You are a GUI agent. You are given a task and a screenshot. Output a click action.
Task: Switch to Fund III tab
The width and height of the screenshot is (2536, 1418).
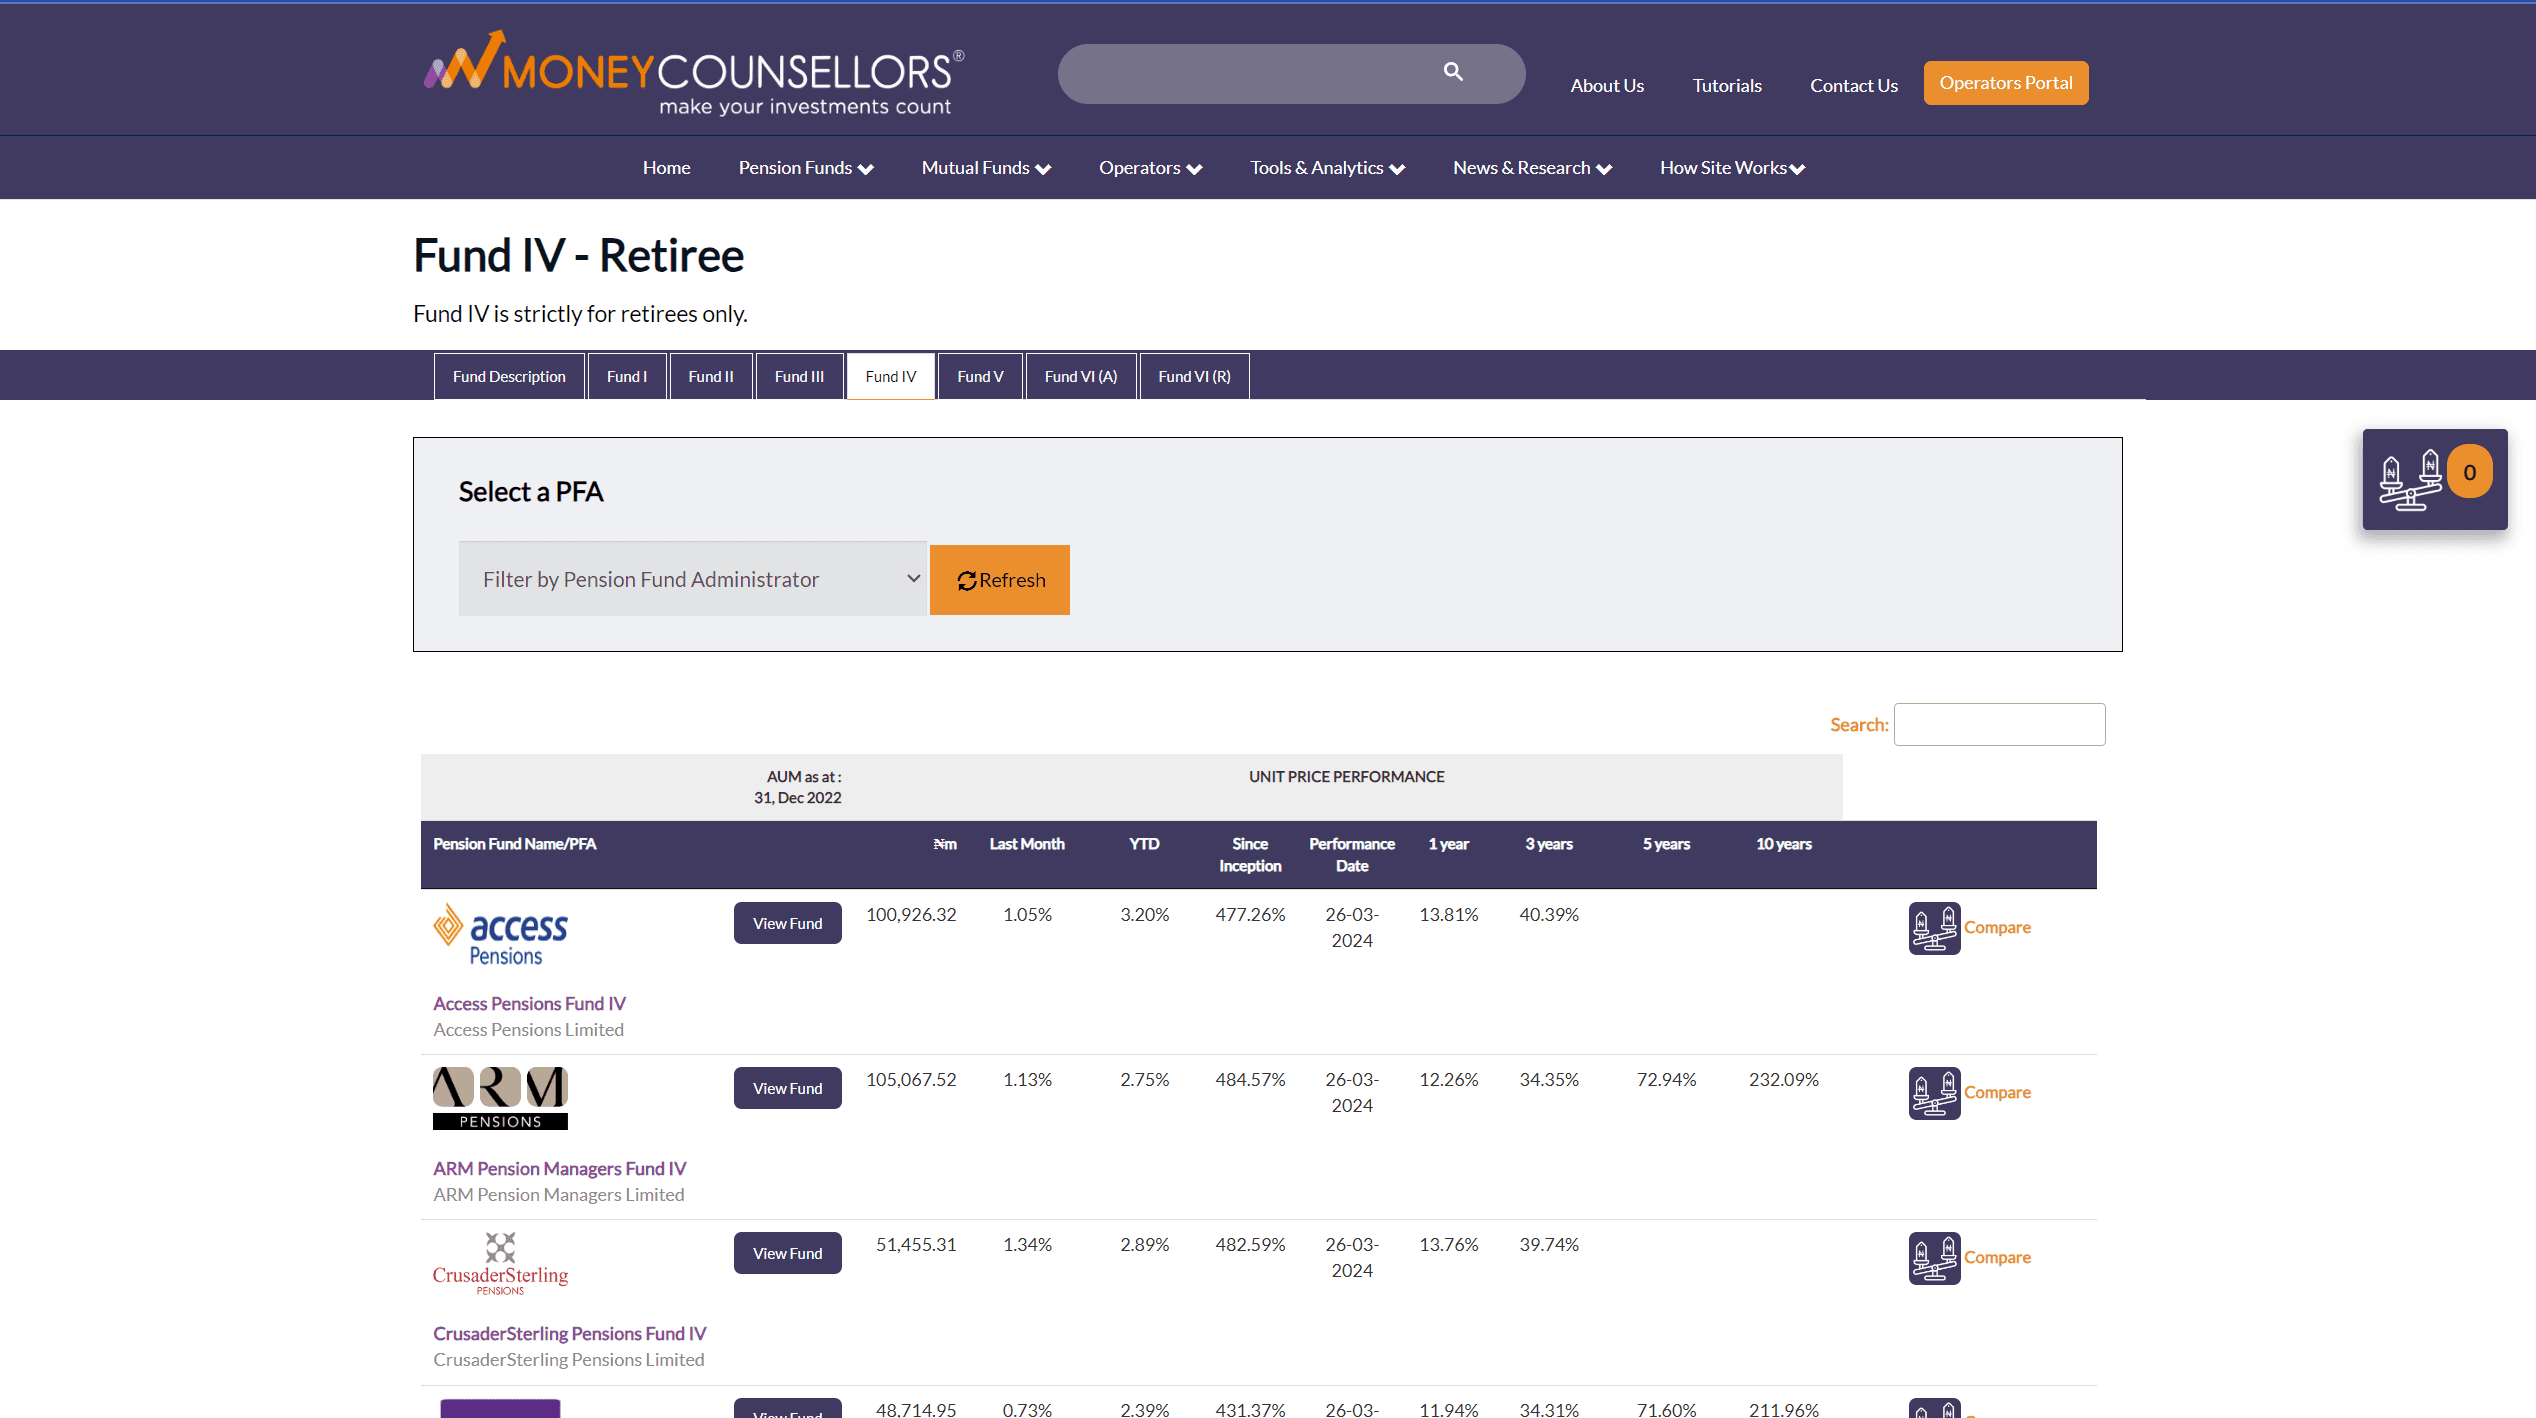pos(799,376)
